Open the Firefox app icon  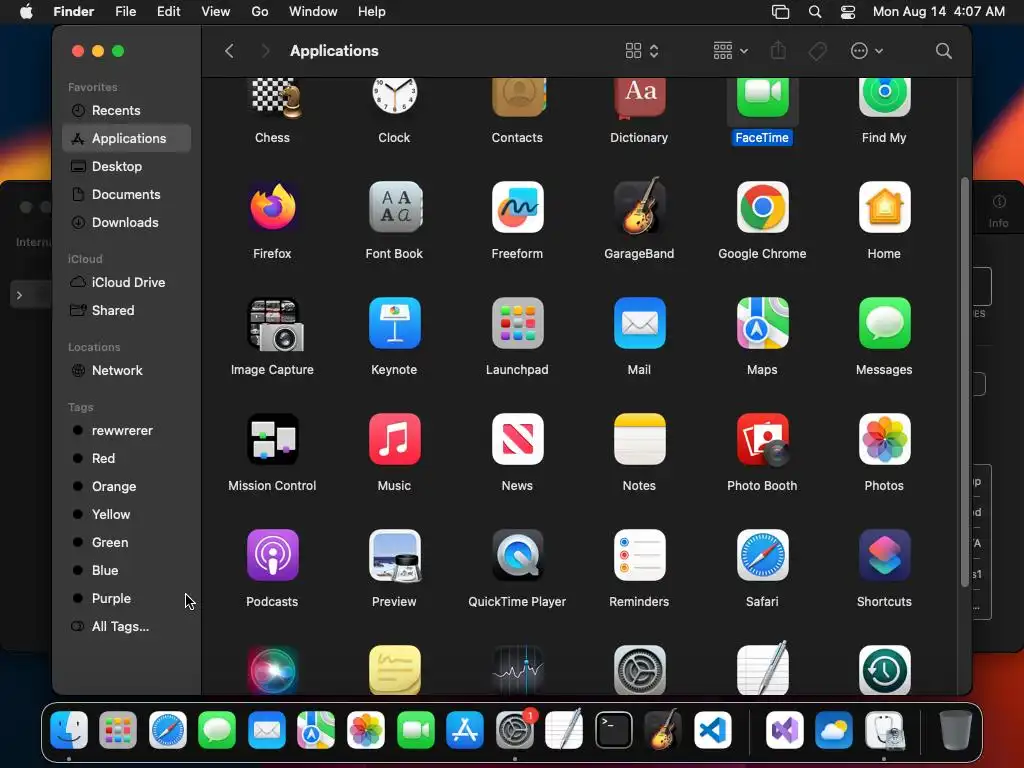pyautogui.click(x=272, y=207)
